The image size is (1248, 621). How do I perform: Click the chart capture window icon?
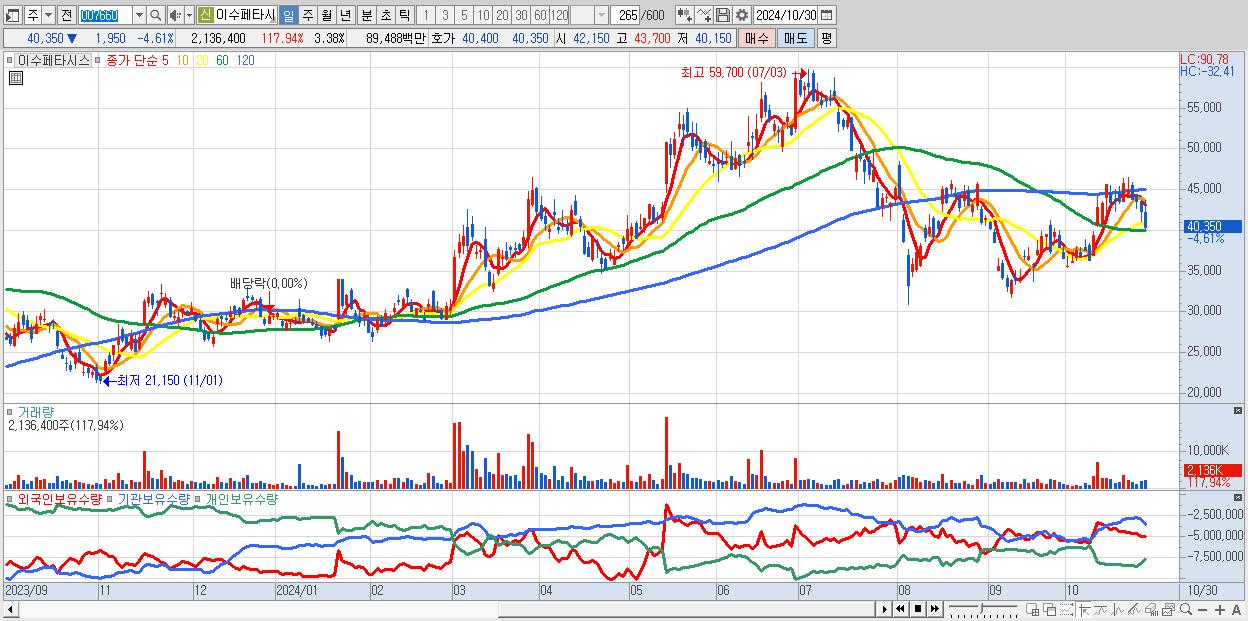click(1168, 609)
